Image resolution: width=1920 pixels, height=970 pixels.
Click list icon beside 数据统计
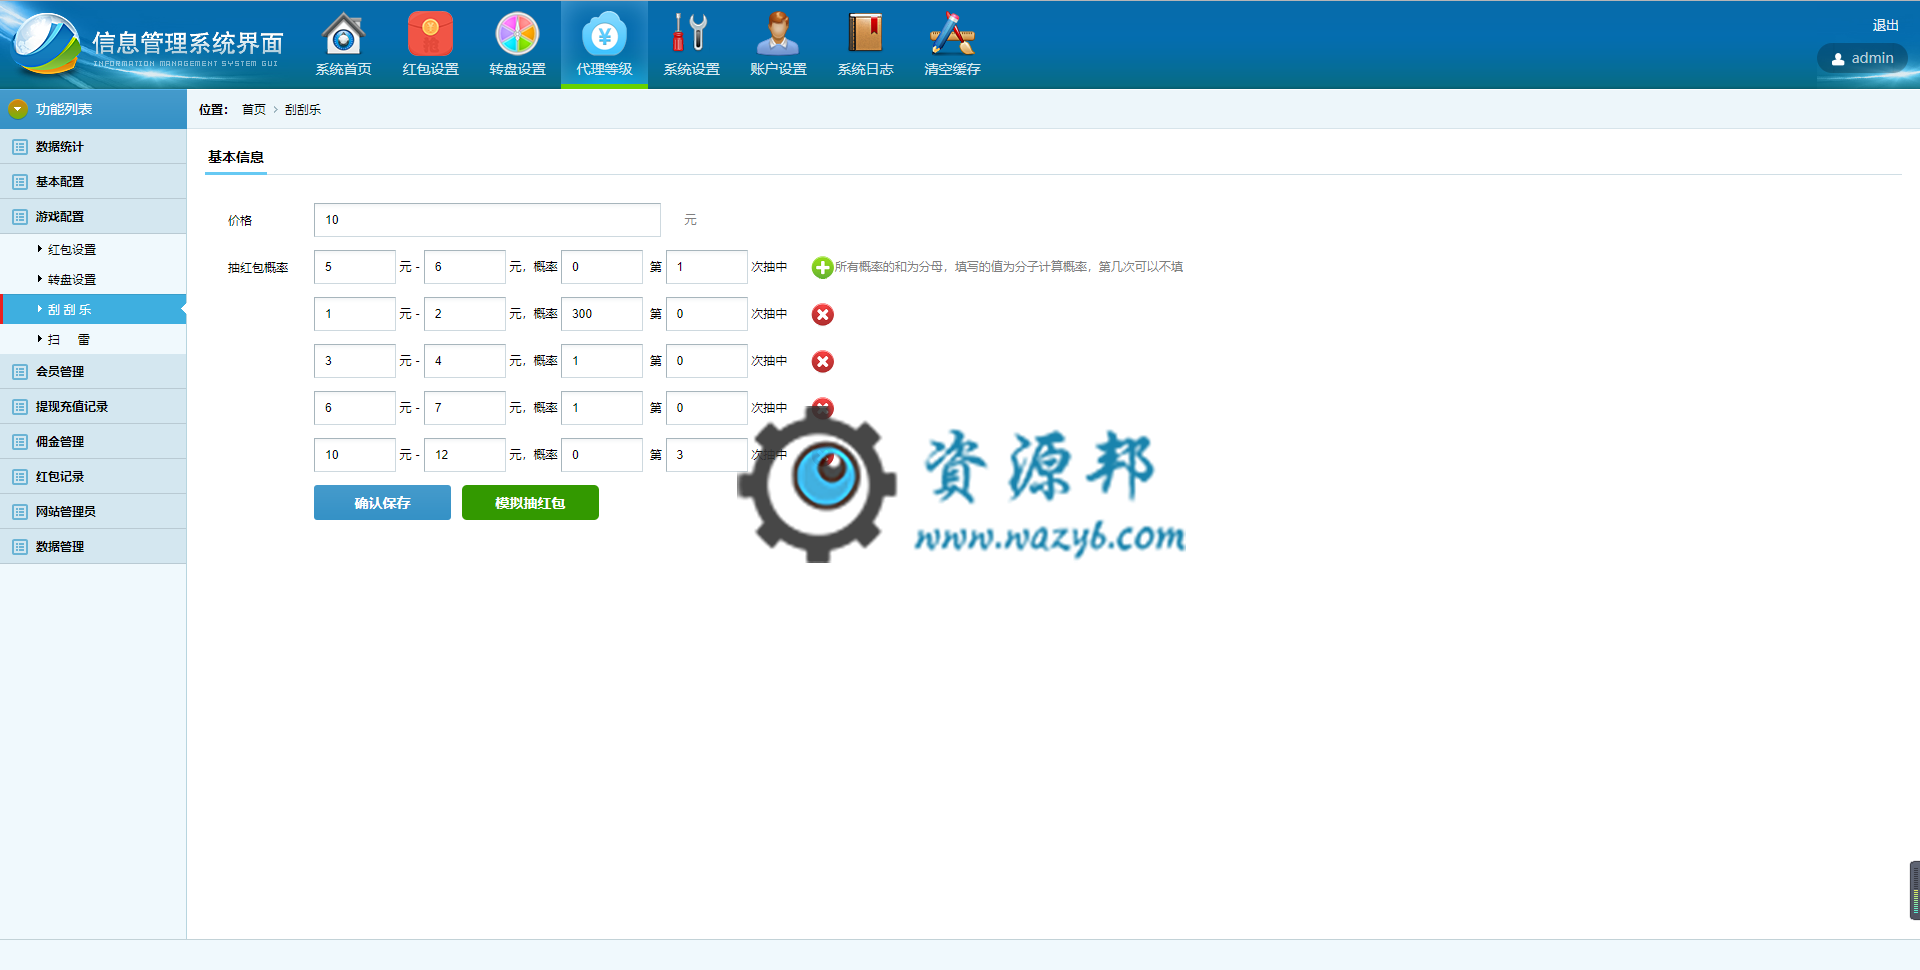(19, 147)
